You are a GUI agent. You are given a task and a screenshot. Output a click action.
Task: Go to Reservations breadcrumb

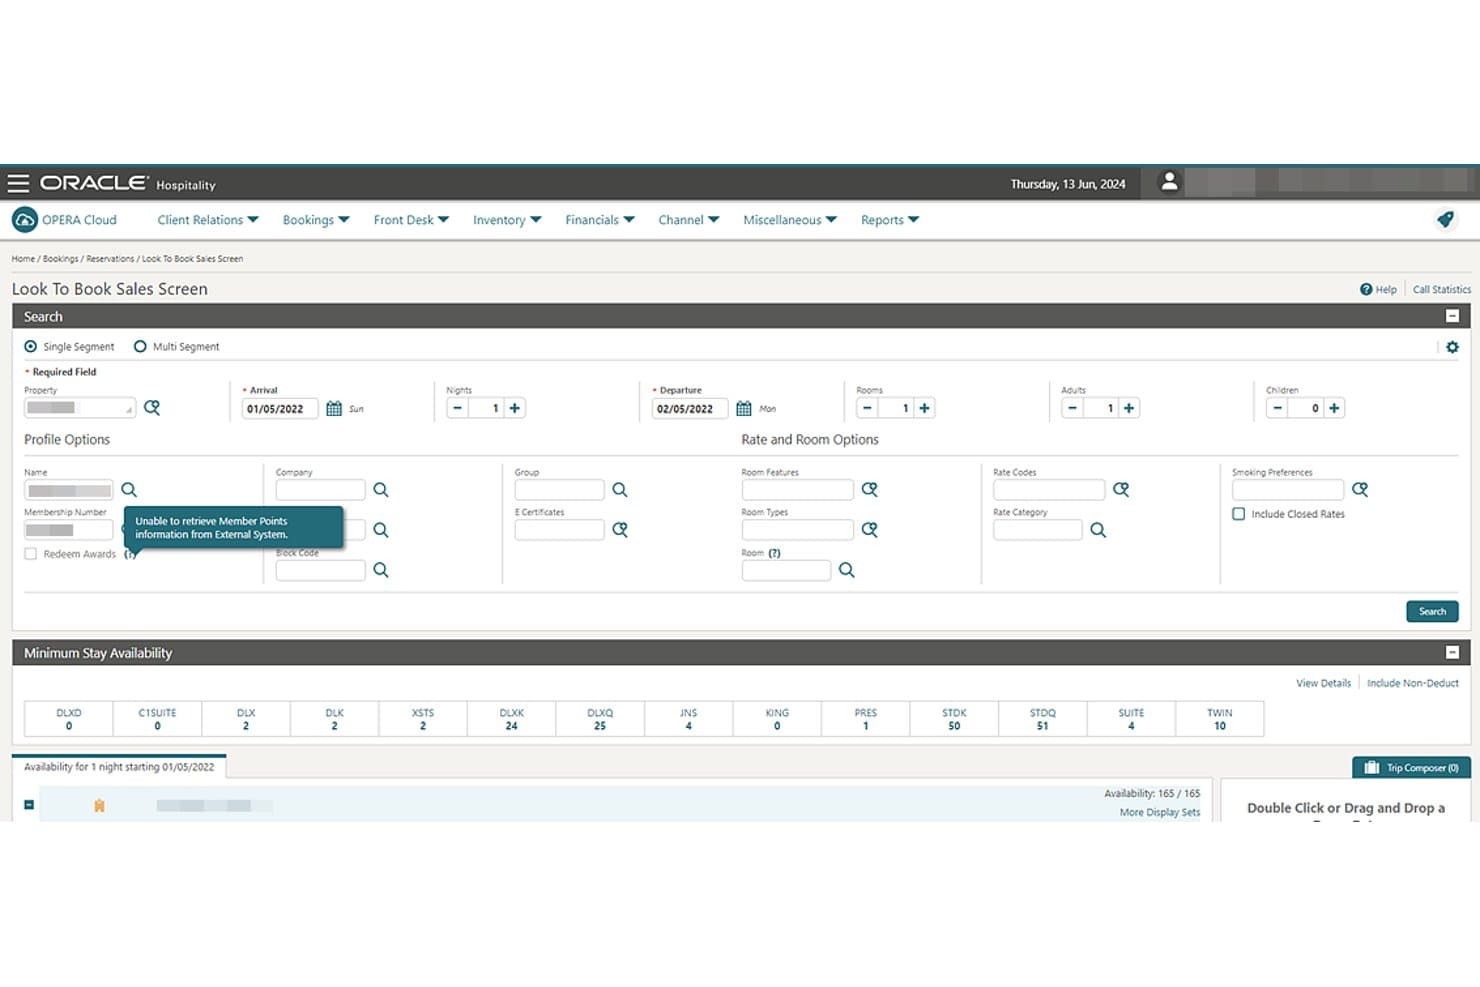110,259
